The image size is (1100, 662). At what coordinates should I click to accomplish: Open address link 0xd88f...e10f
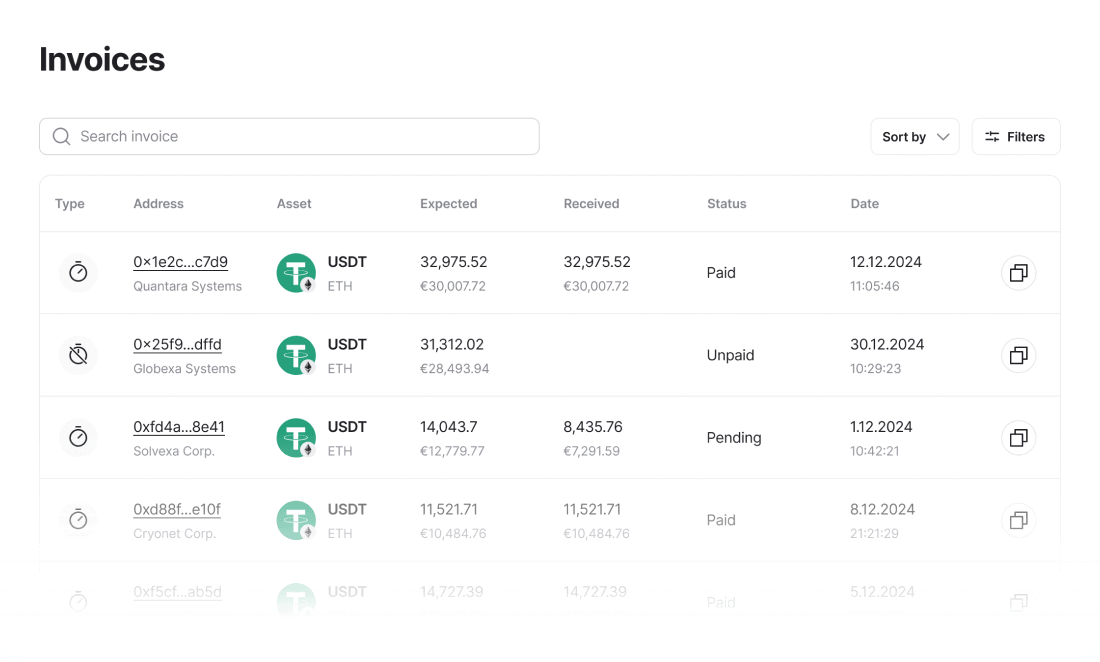click(176, 509)
